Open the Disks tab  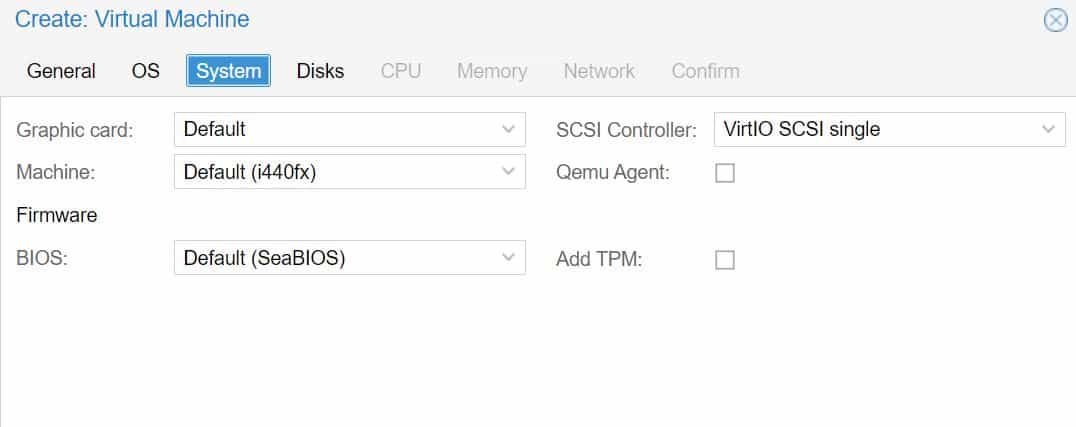(320, 71)
